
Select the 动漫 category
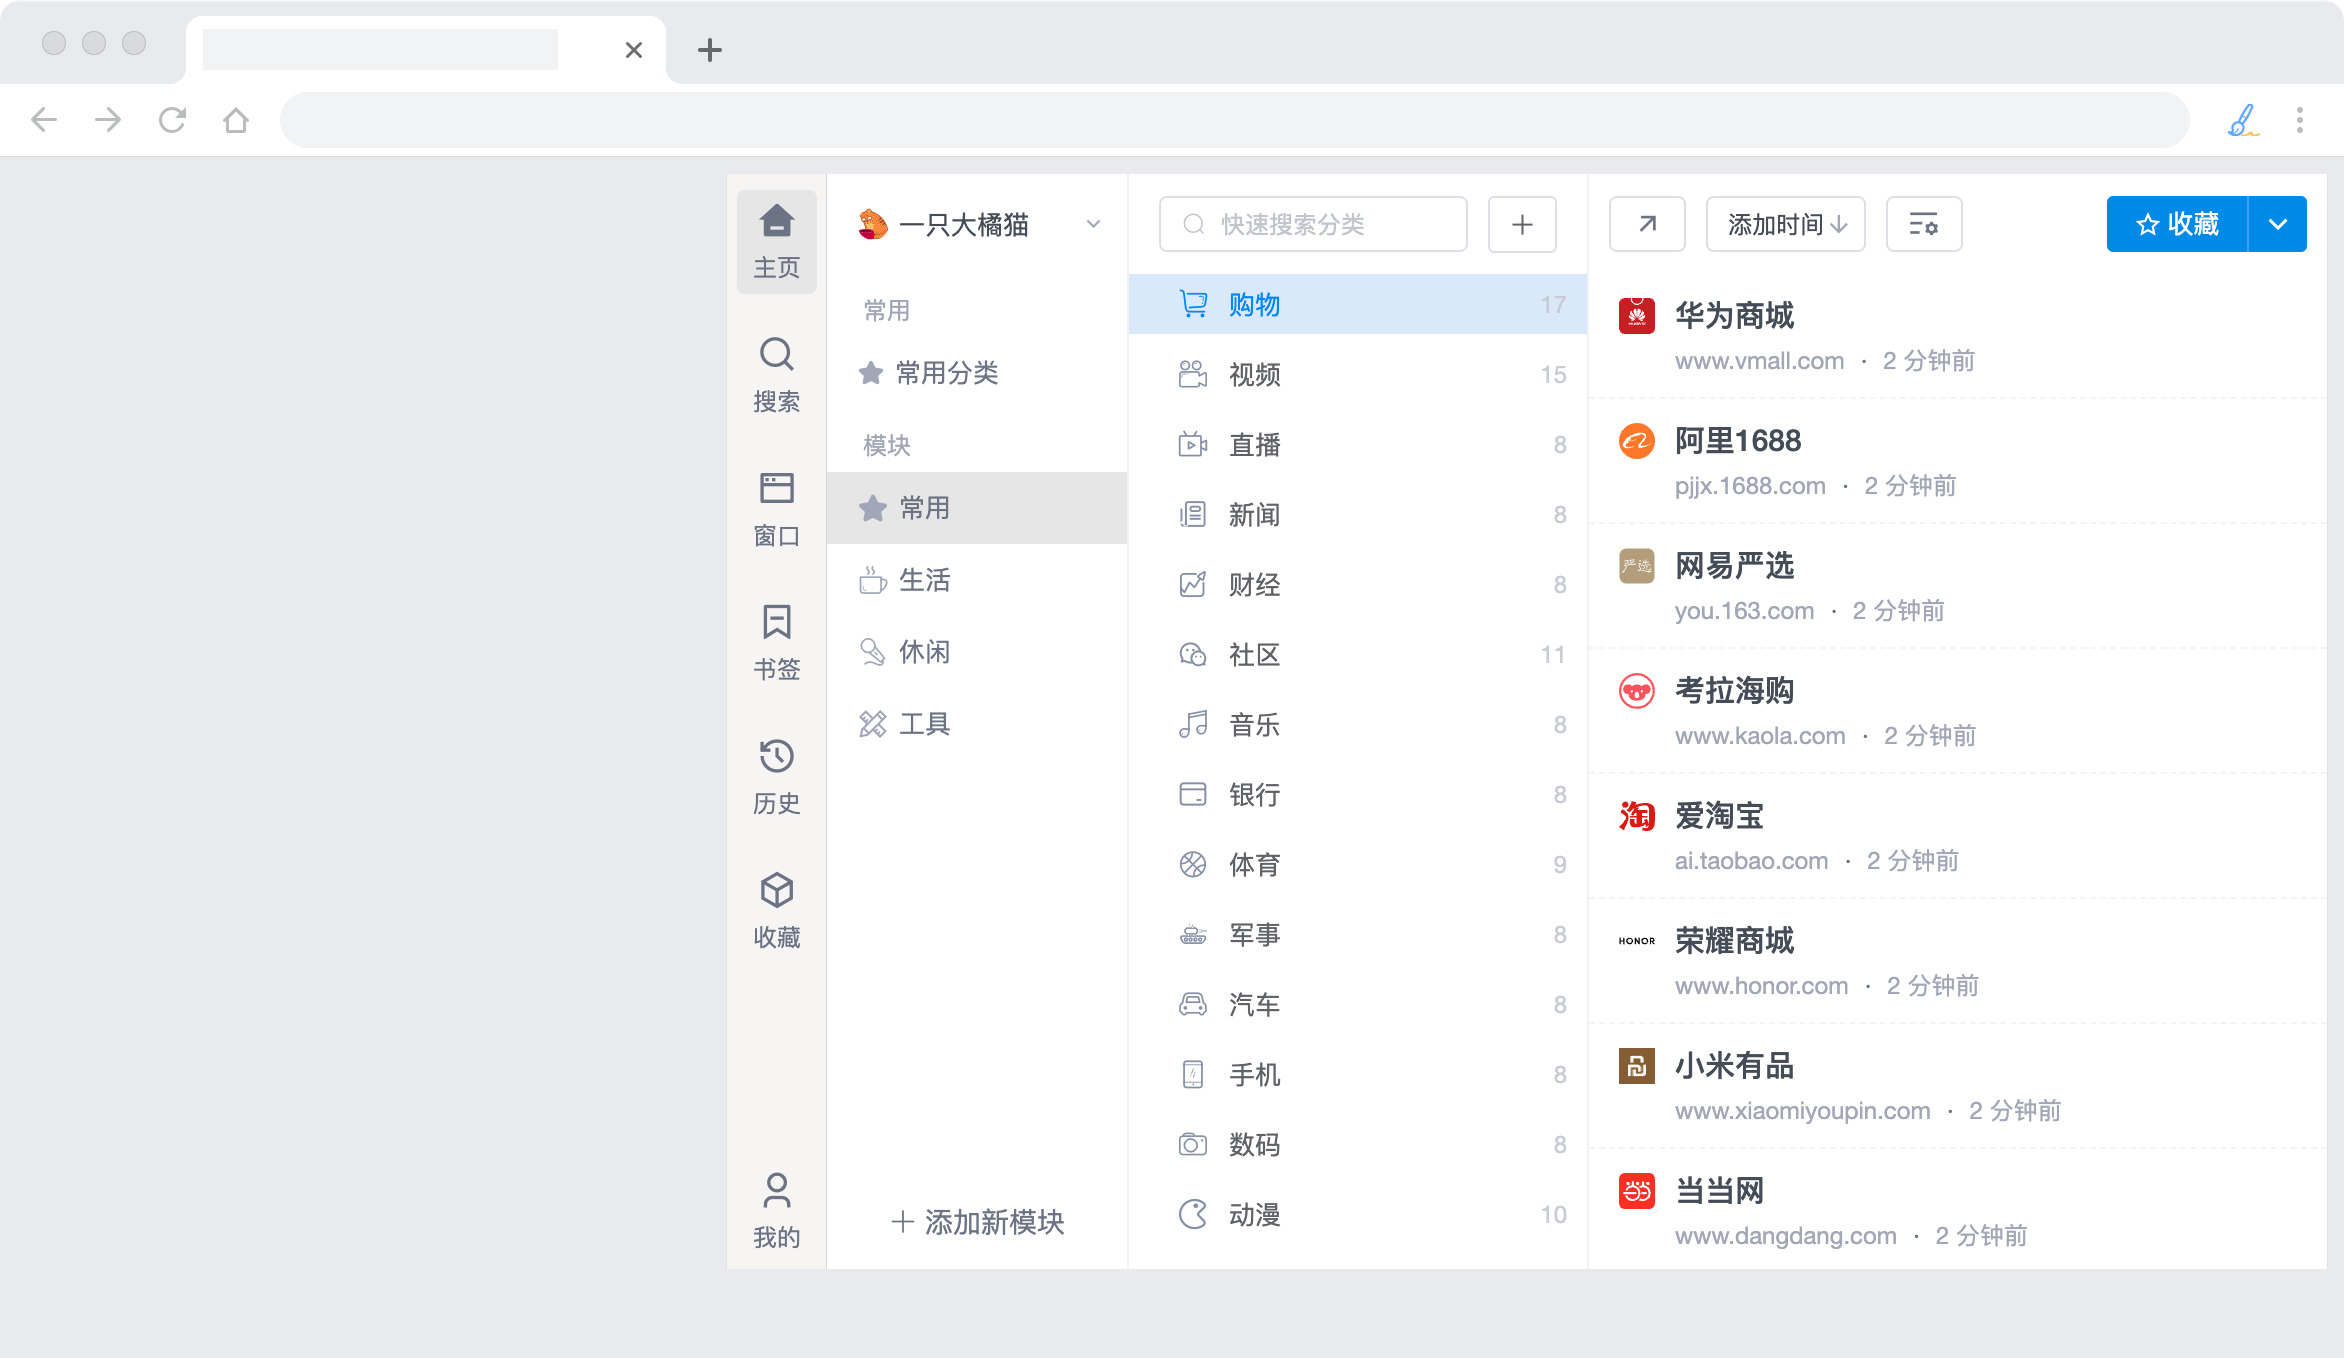point(1357,1214)
